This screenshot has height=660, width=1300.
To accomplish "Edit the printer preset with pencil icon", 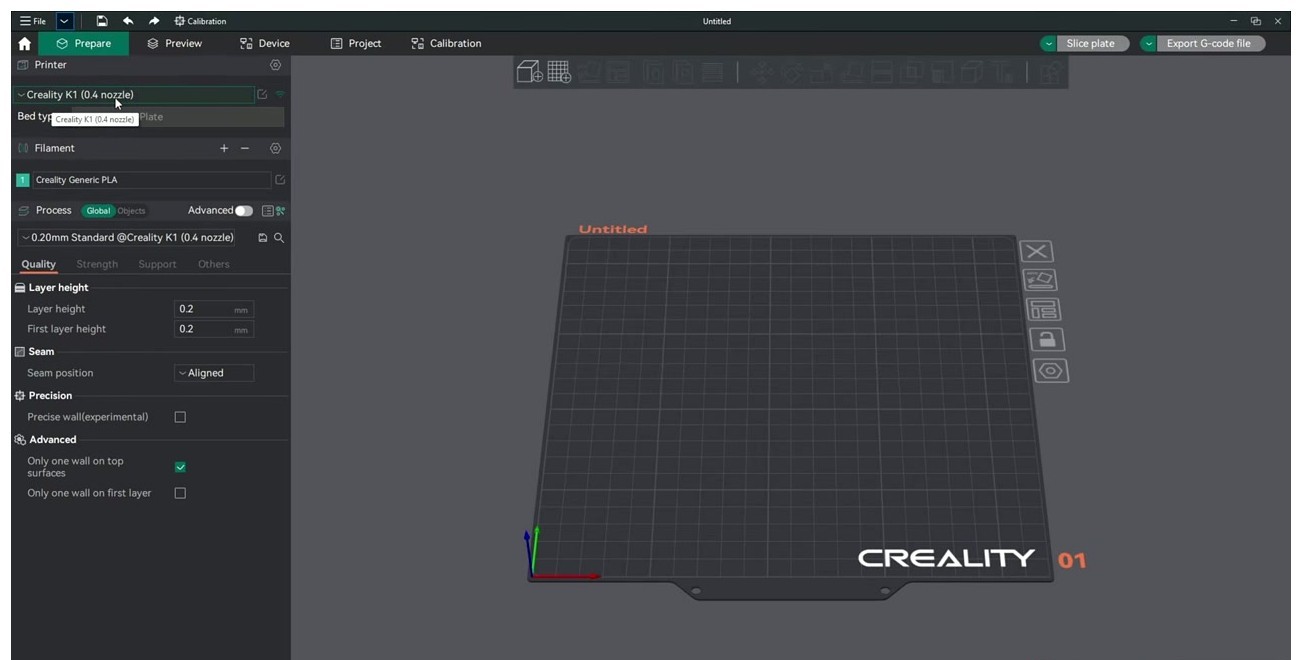I will click(262, 95).
